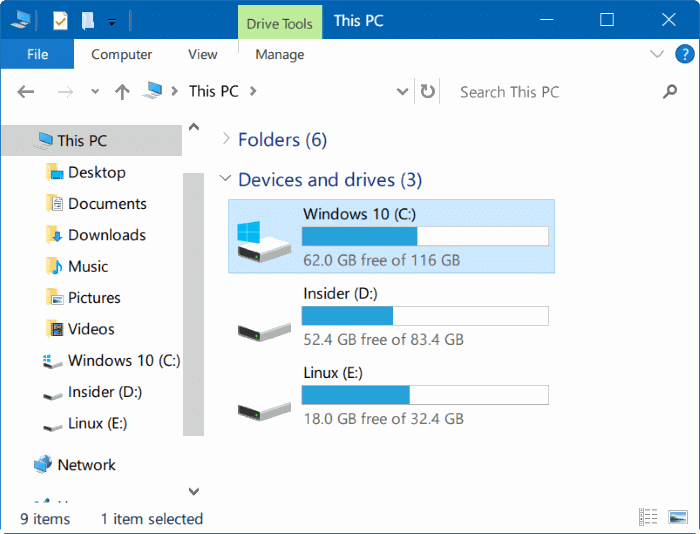The image size is (700, 534).
Task: Click the Folders (6) group header
Action: point(283,140)
